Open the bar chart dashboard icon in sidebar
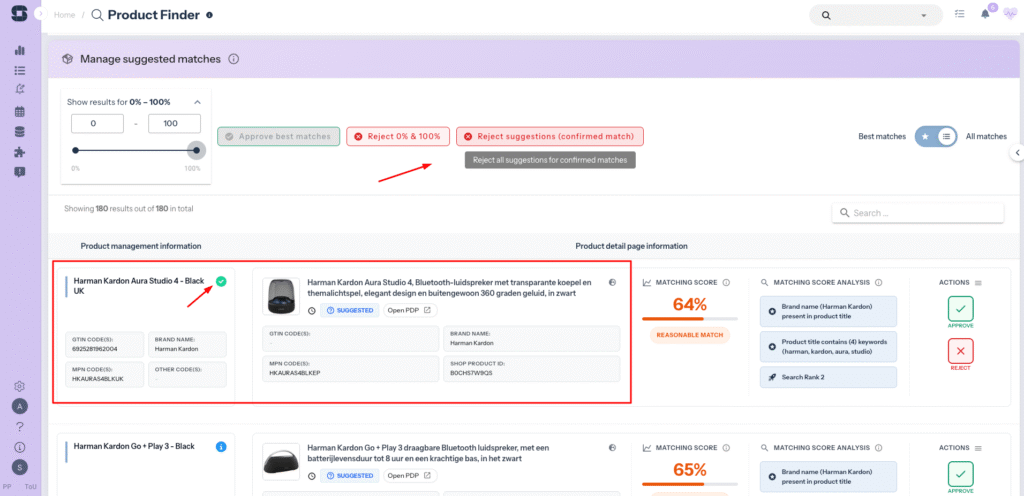1024x496 pixels. (x=20, y=50)
